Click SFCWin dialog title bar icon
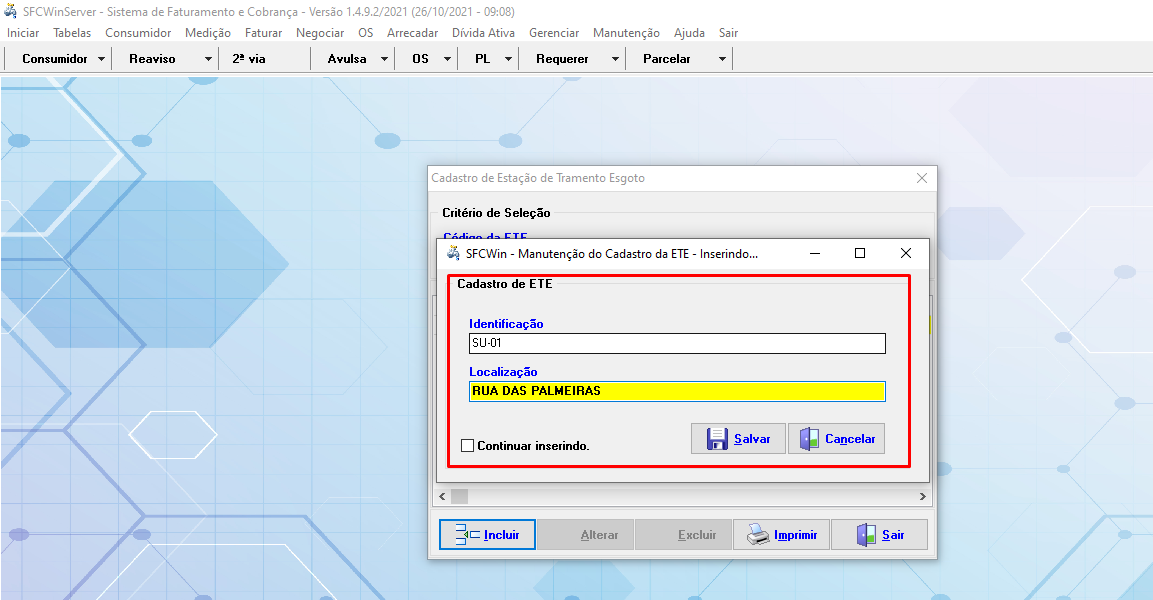 click(x=453, y=253)
